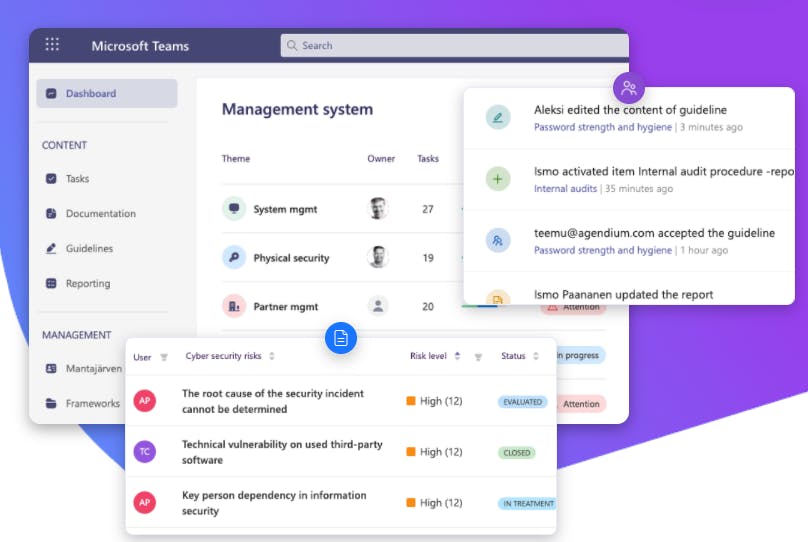Viewport: 808px width, 542px height.
Task: Click the Reporting icon in sidebar
Action: [x=51, y=283]
